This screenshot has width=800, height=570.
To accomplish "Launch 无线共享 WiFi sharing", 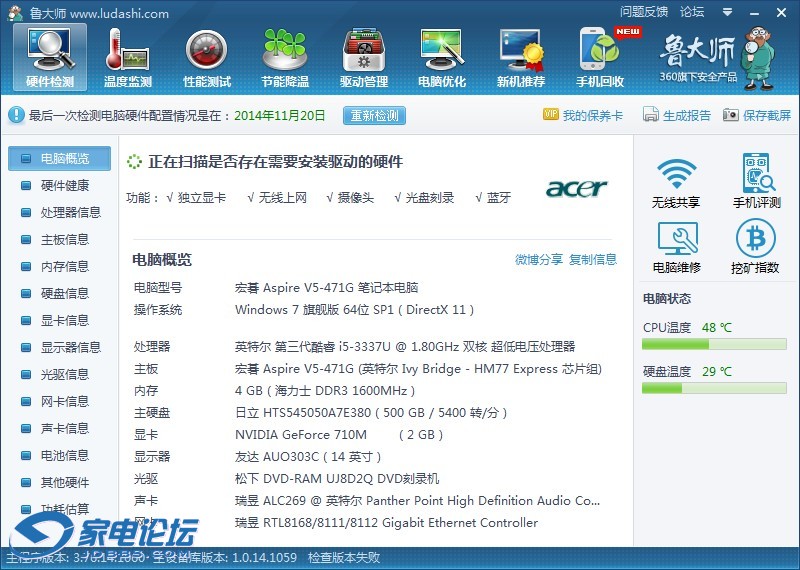I will pos(676,182).
